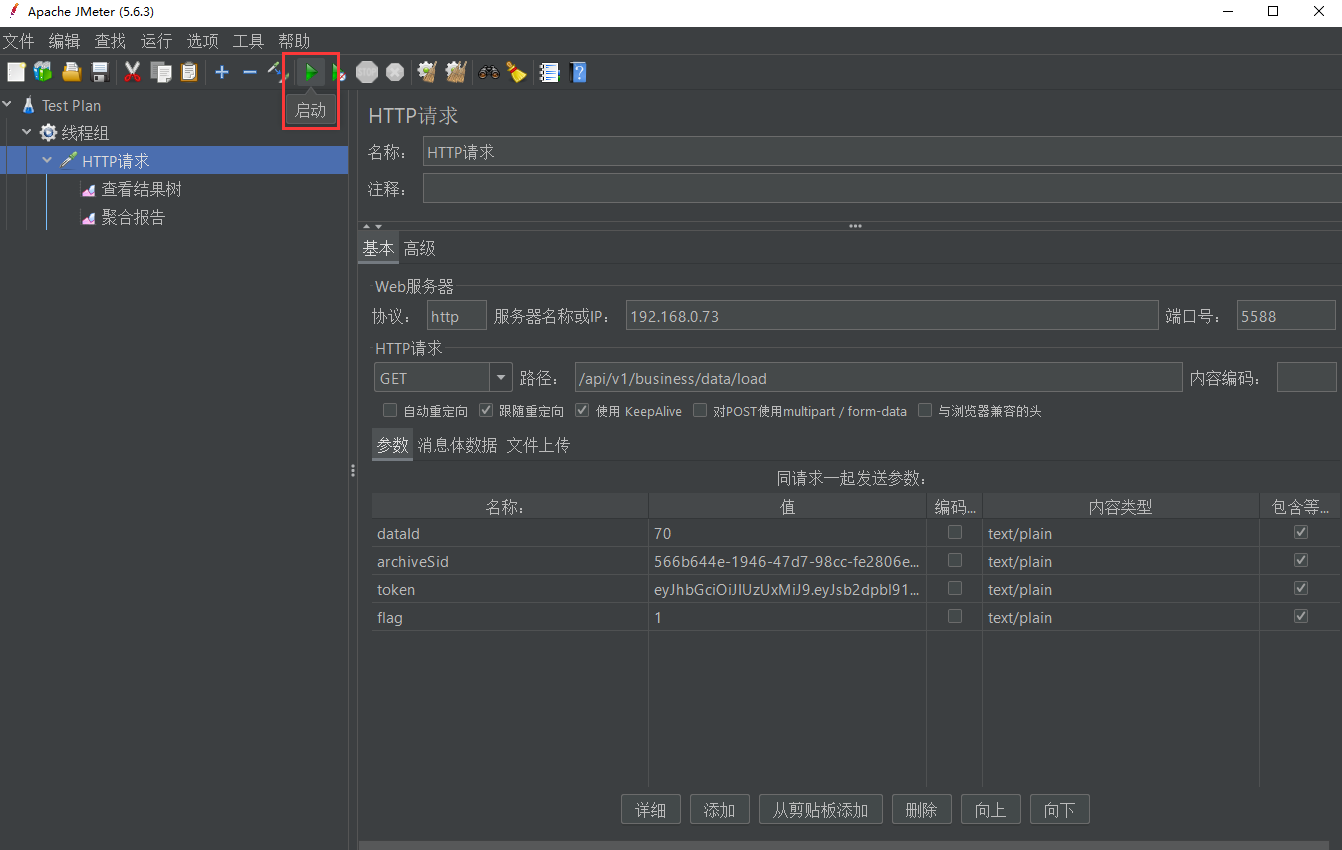
Task: Click the Clear All icon
Action: tap(456, 72)
